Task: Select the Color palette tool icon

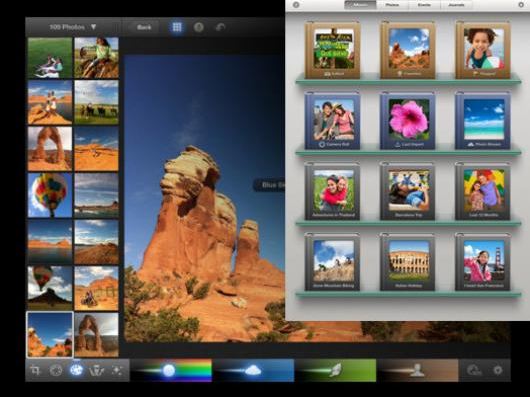Action: pyautogui.click(x=76, y=370)
